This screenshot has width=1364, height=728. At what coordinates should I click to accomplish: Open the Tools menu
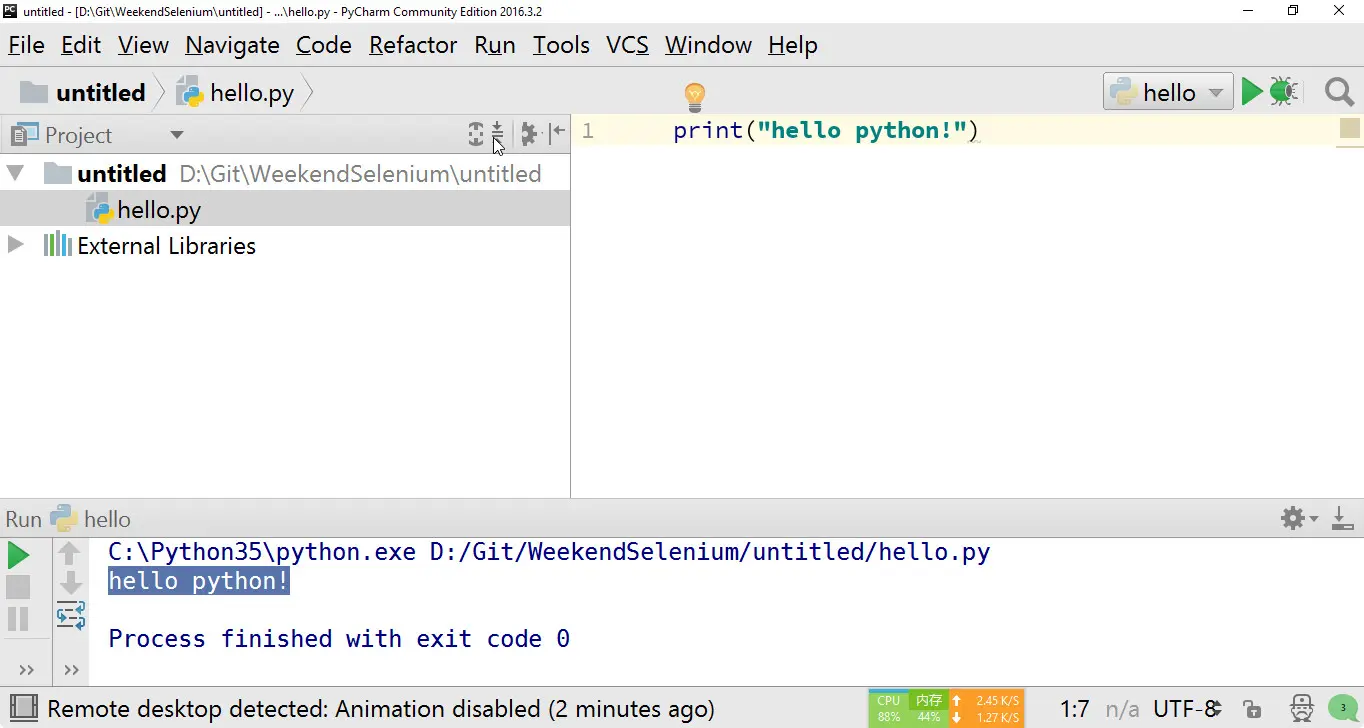561,45
